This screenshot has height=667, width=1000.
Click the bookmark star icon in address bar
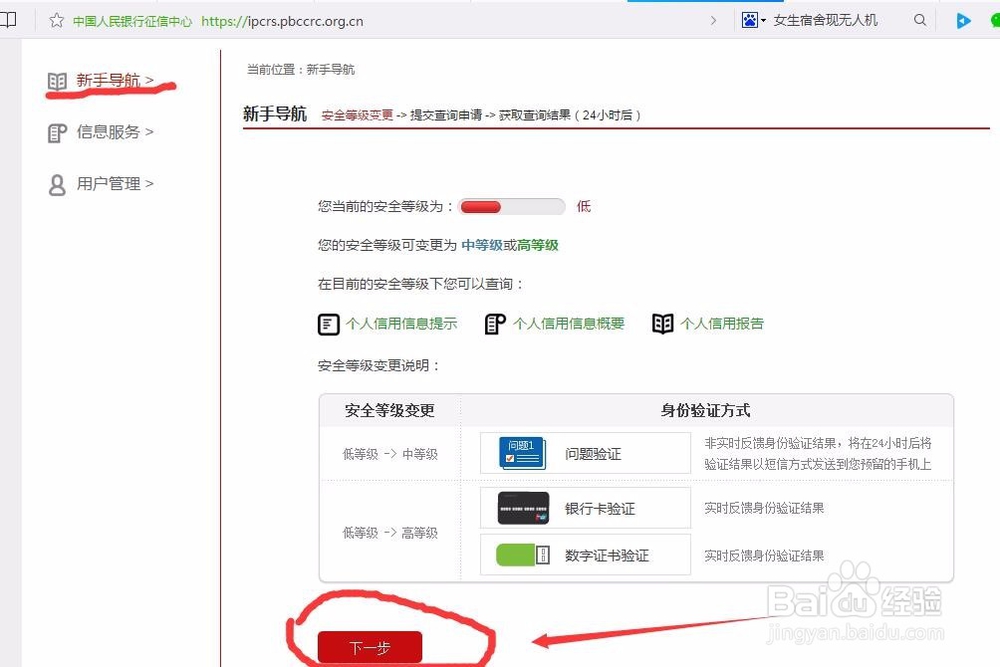56,20
